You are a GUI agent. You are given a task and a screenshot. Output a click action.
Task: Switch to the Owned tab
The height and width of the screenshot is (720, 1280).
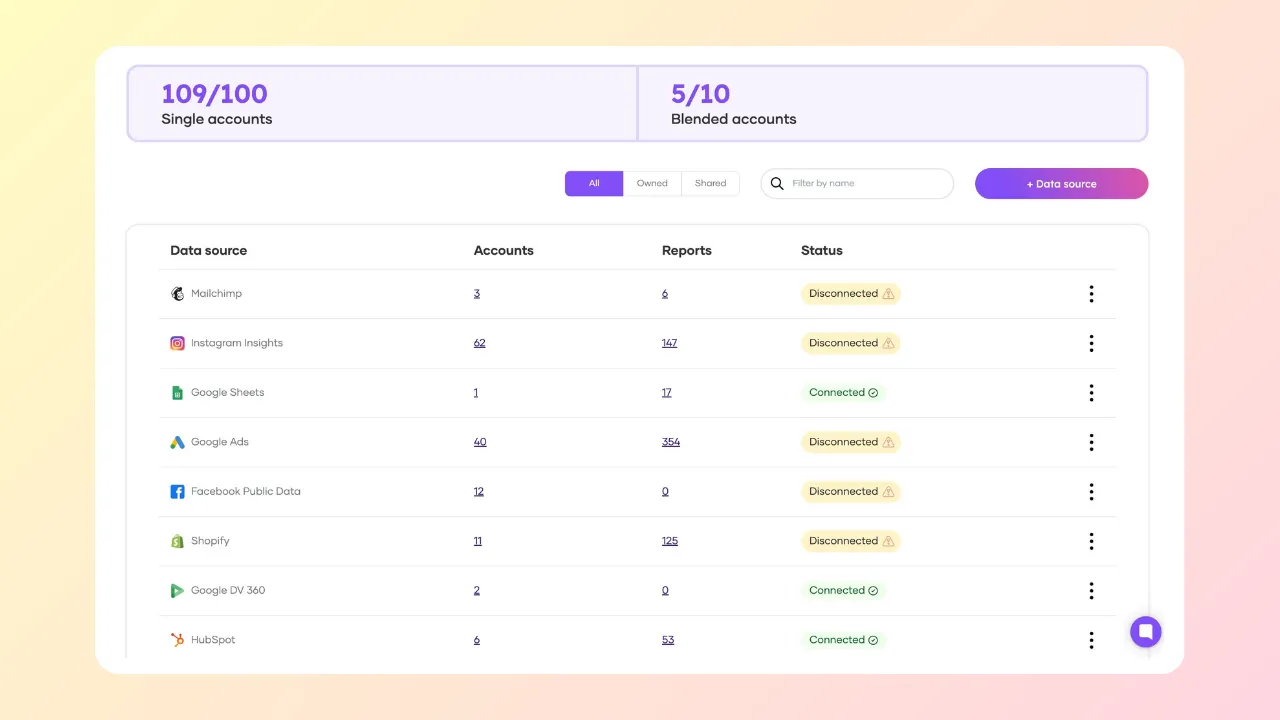pyautogui.click(x=652, y=183)
